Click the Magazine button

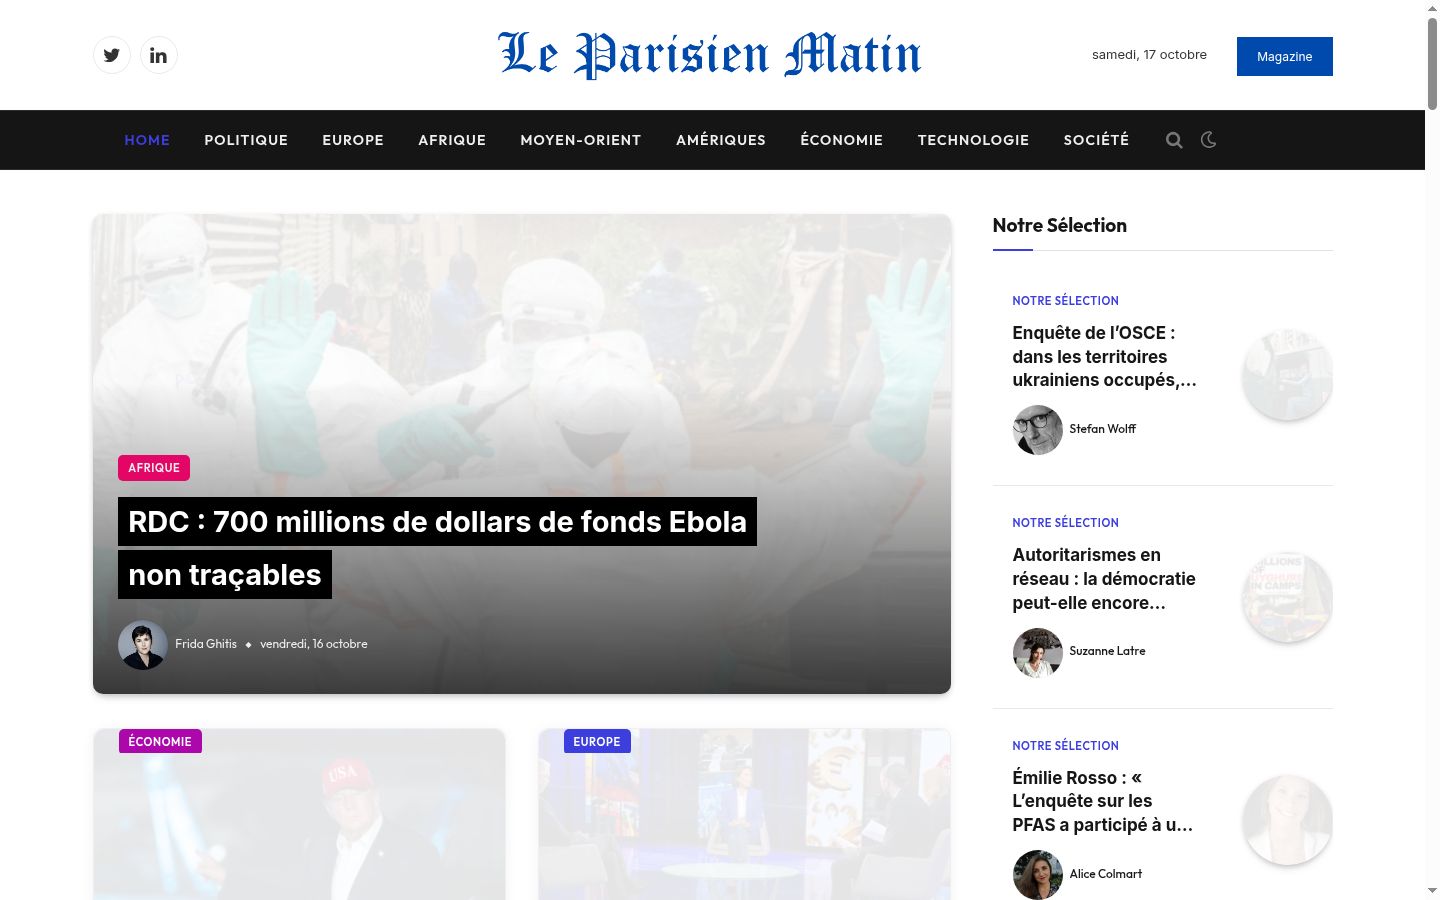(1284, 57)
